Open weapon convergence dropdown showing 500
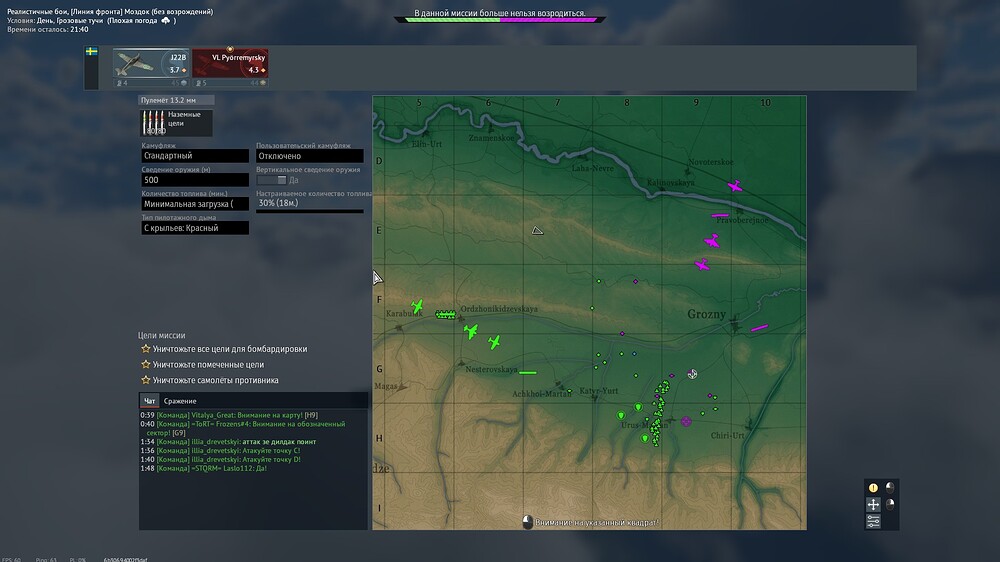 tap(195, 180)
